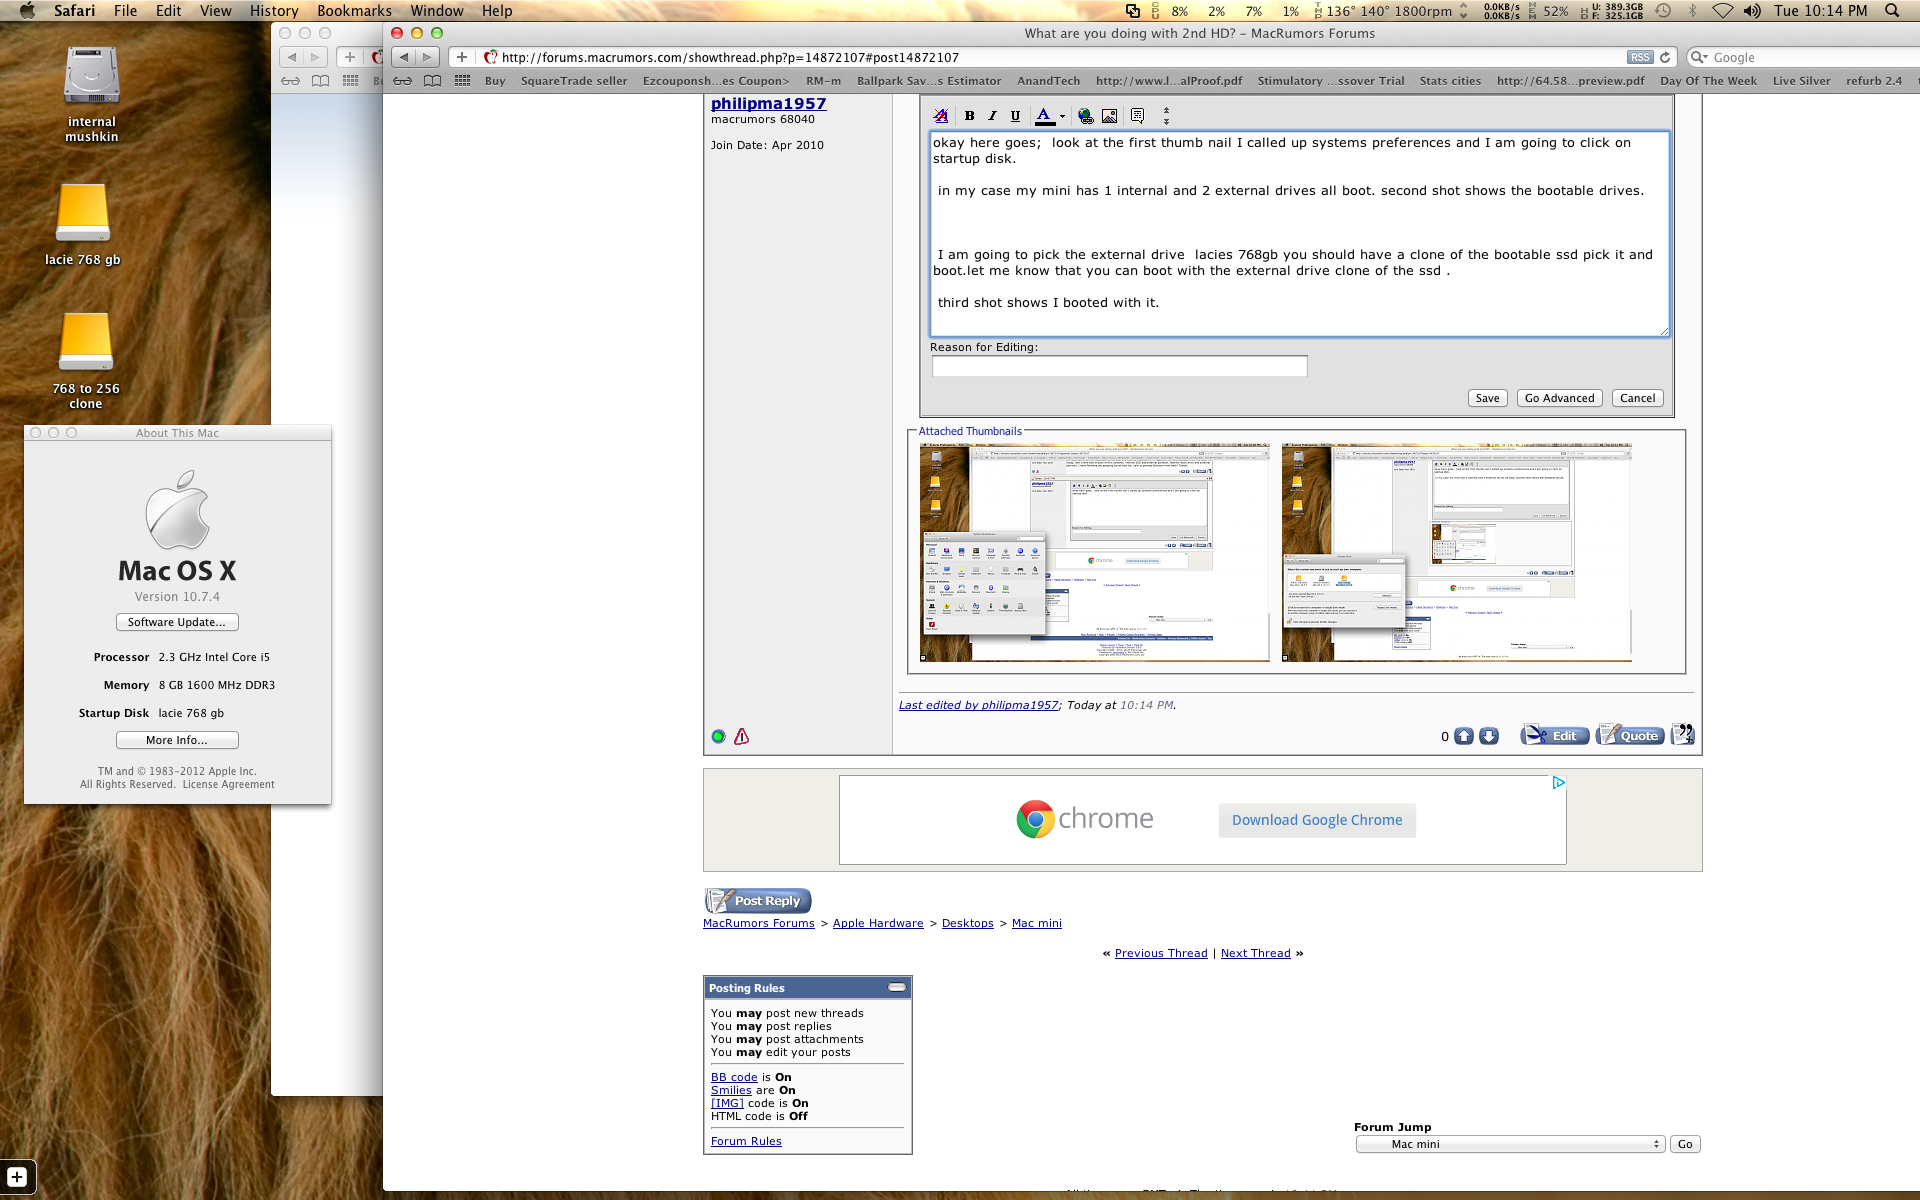Viewport: 1920px width, 1200px height.
Task: Open Apple Hardware breadcrumb link
Action: 878,923
